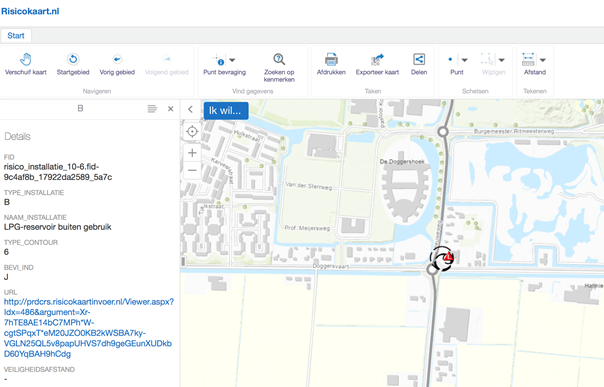Open the Afstand dropdown arrow
This screenshot has width=604, height=387.
[543, 60]
